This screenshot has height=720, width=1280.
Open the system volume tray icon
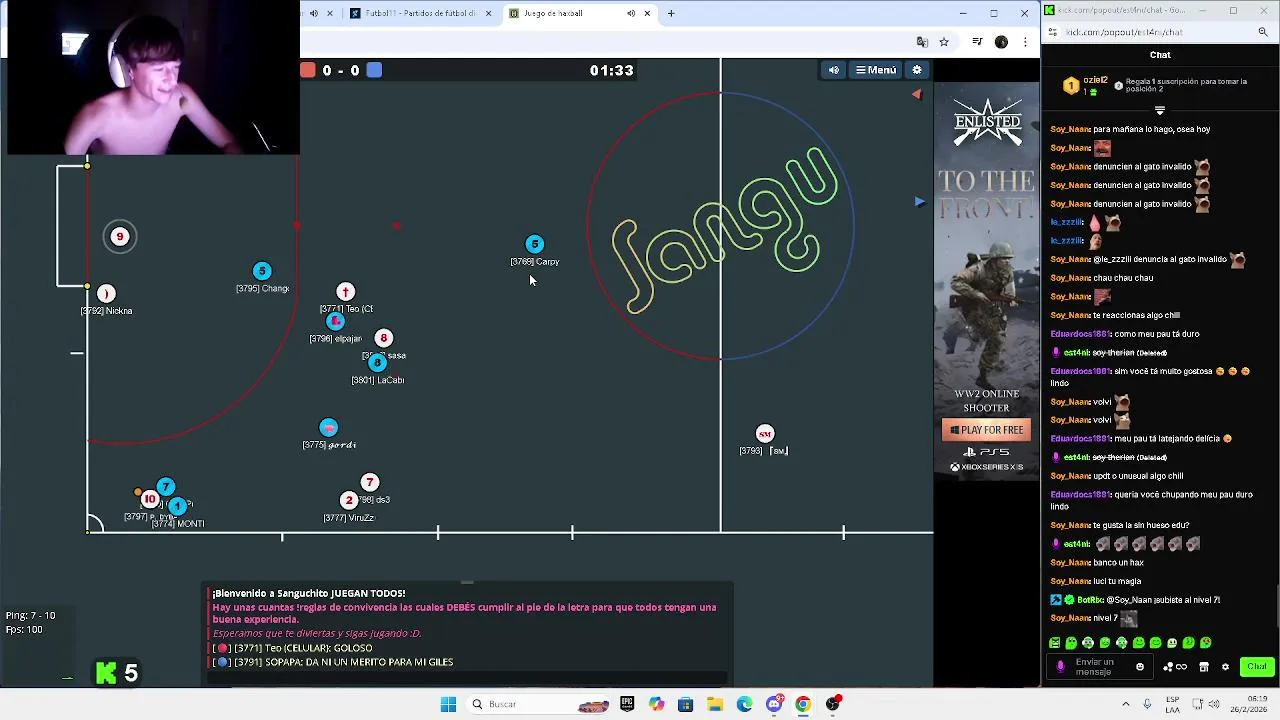click(1216, 704)
